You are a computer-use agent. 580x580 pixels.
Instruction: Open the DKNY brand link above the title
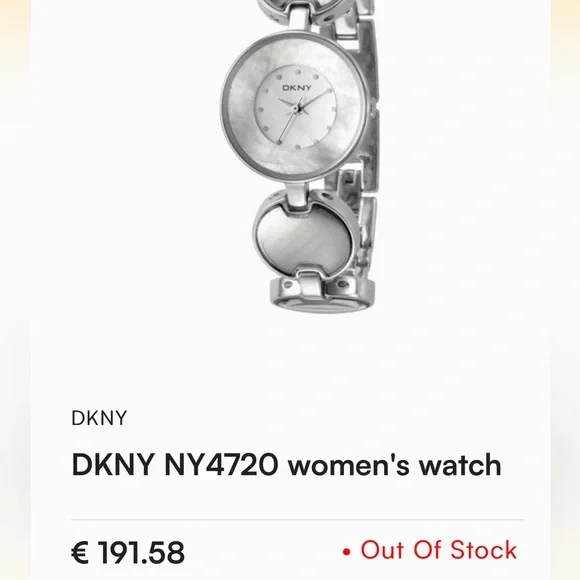tap(99, 418)
